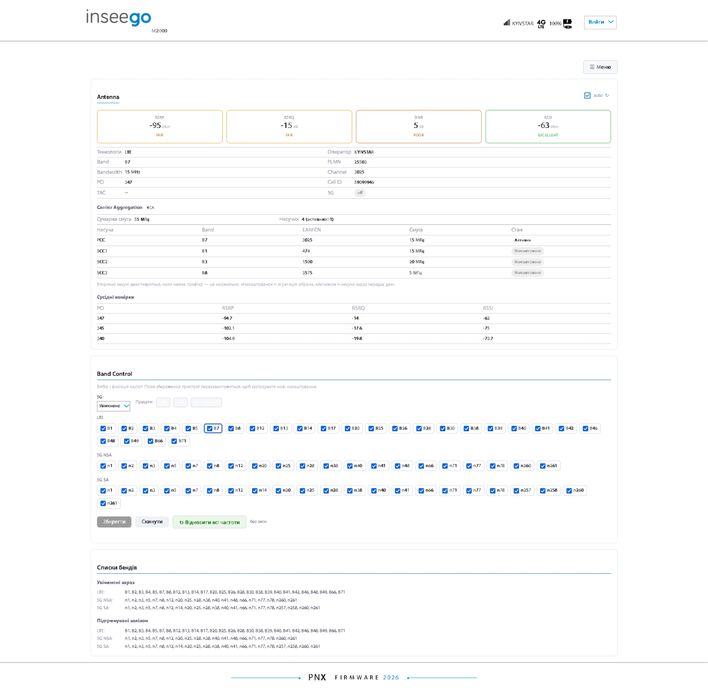Uncheck n78 in the 5G NSA row
708x700 pixels.
(493, 466)
